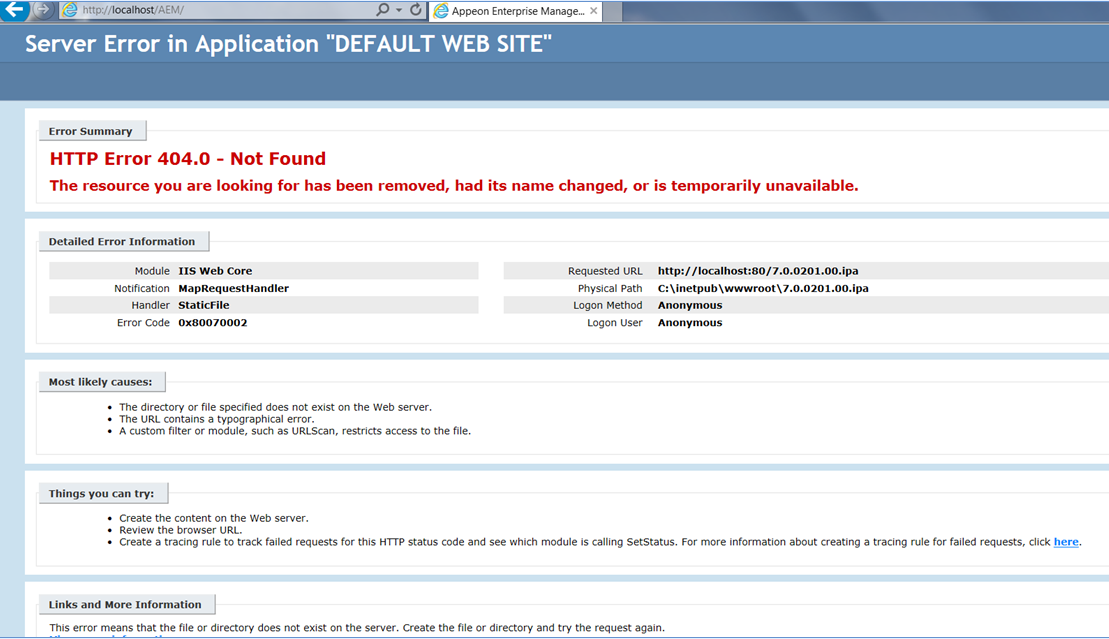Click the 'Things you can try:' section label
The width and height of the screenshot is (1109, 639).
point(101,493)
